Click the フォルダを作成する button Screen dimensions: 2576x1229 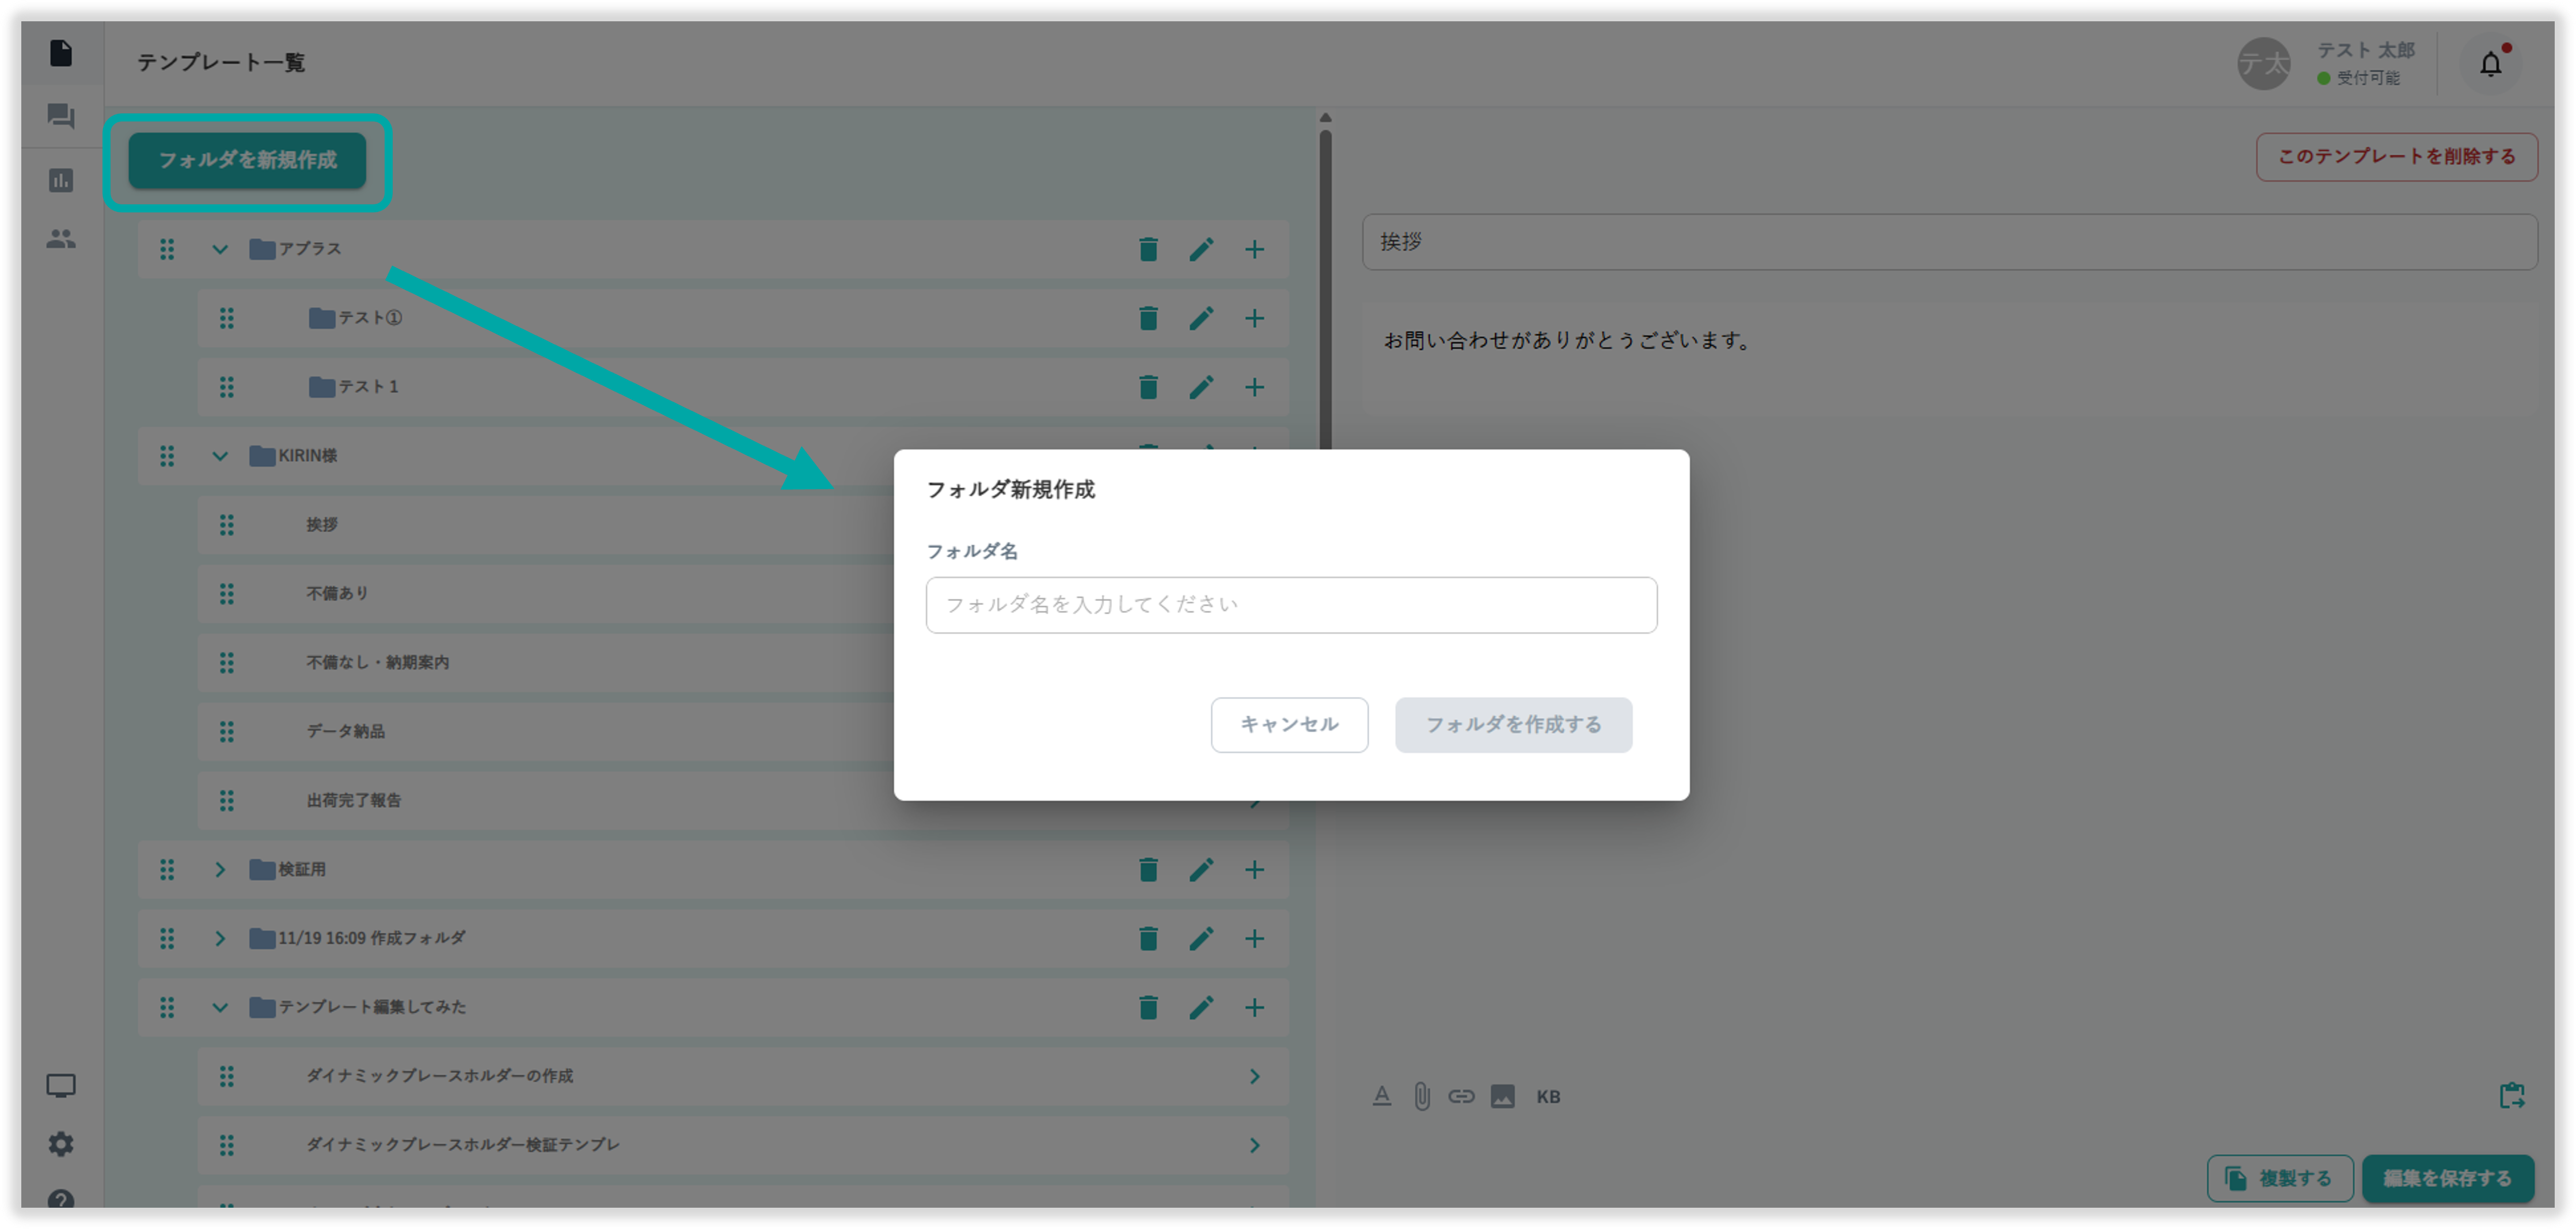point(1513,725)
